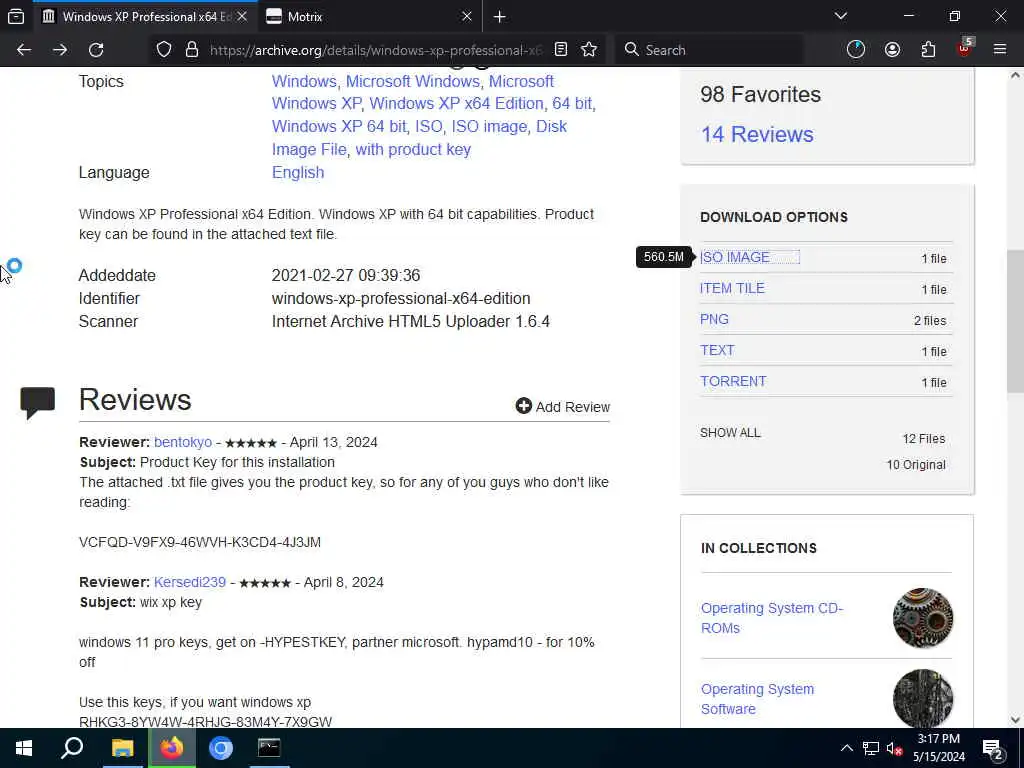Switch to the Motrix tab
The image size is (1024, 768).
coord(370,17)
